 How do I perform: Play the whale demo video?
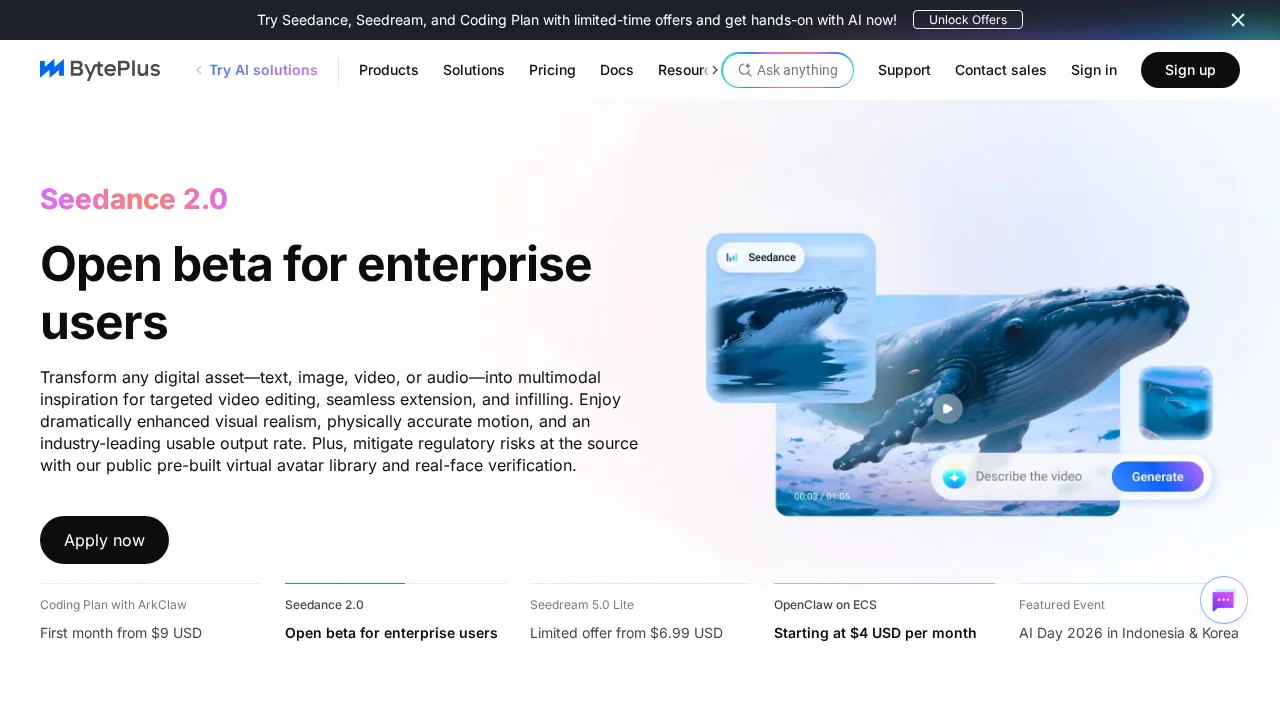(947, 409)
